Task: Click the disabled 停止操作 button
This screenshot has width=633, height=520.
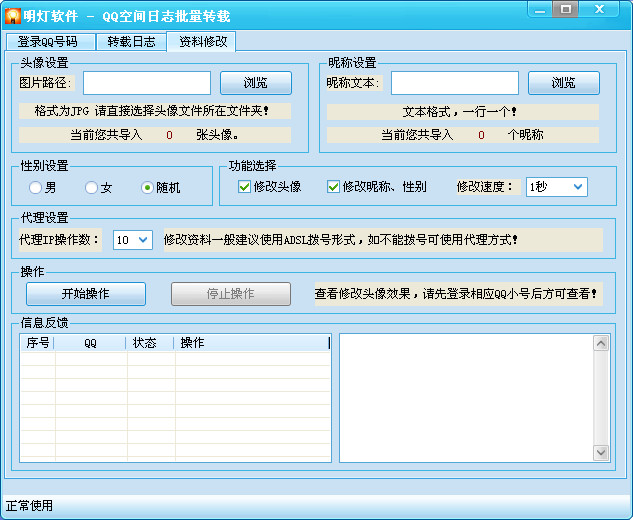Action: [231, 294]
